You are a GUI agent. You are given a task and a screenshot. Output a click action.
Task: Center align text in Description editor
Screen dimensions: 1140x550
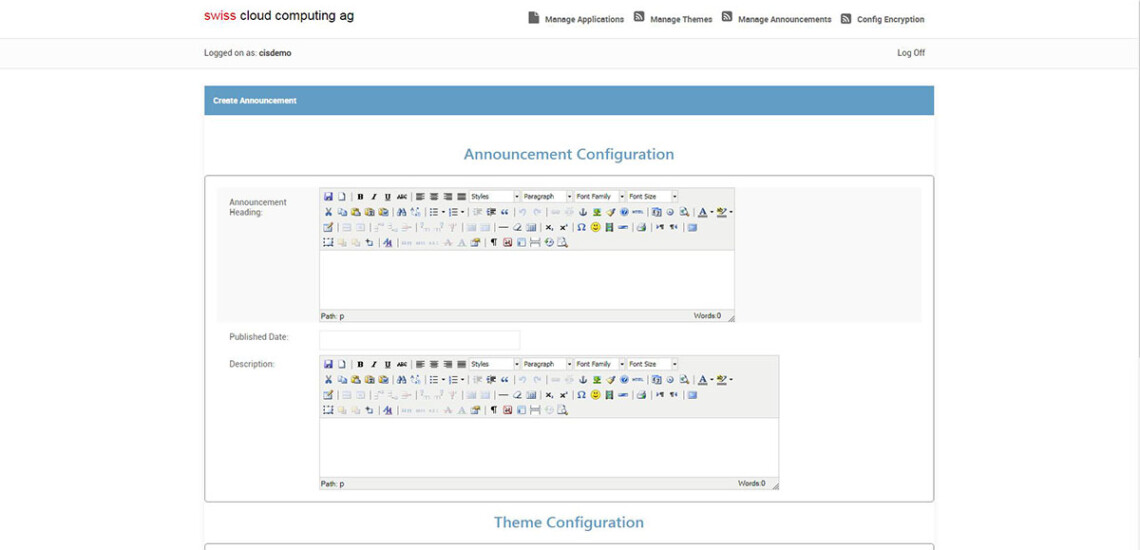pyautogui.click(x=434, y=364)
